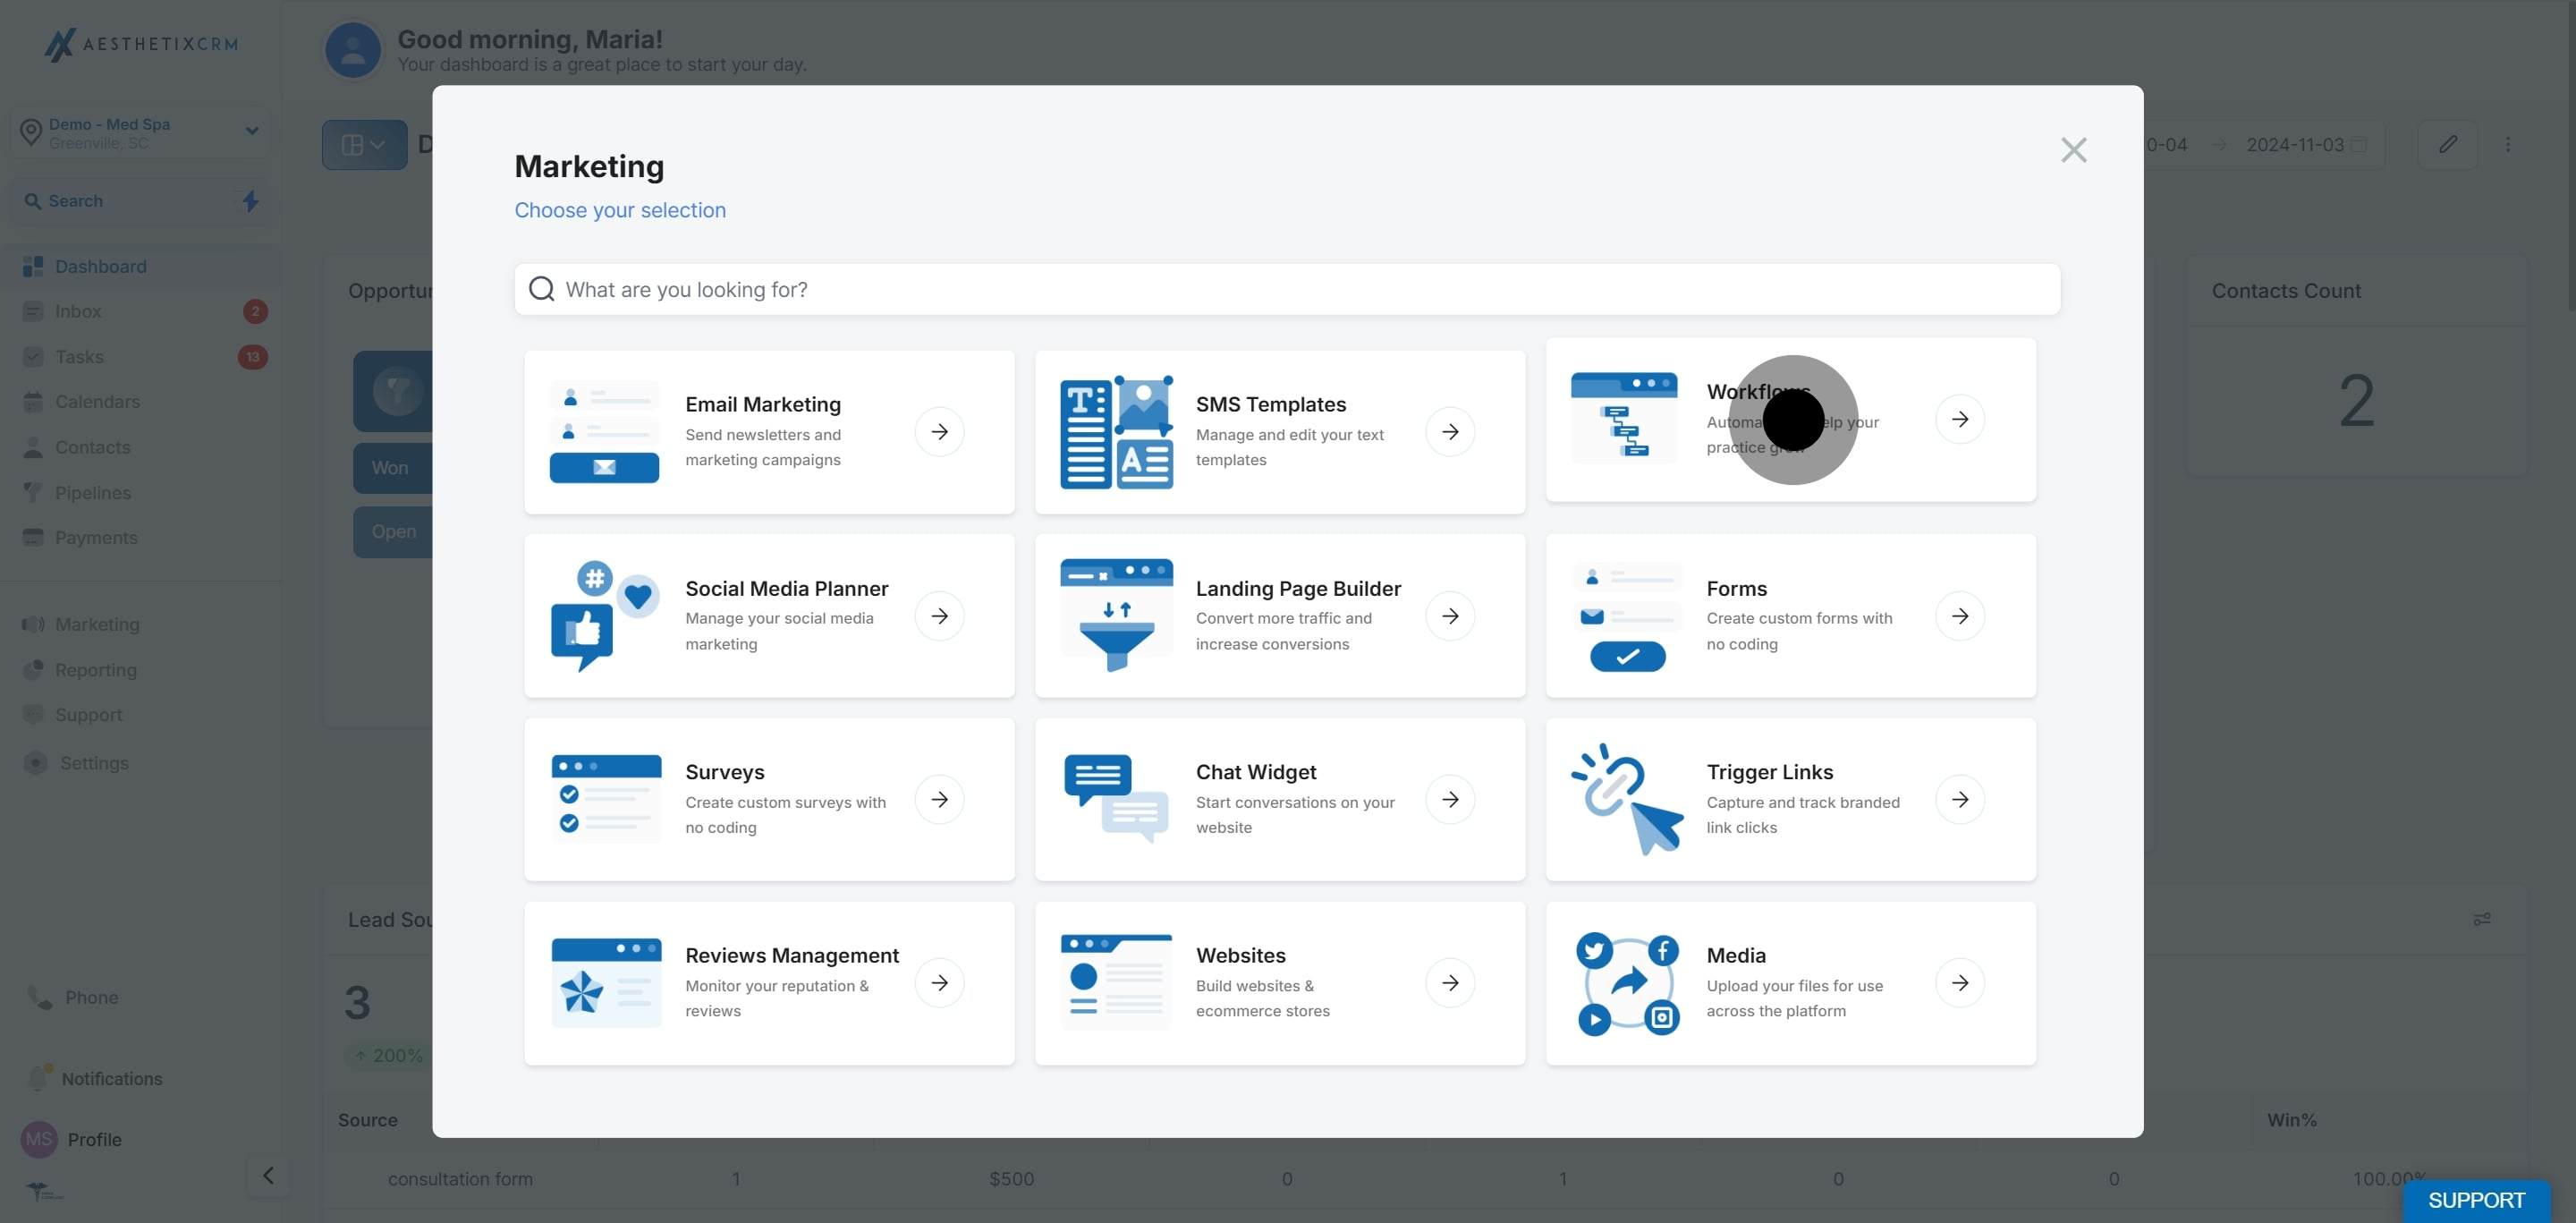Open the Chat Widget arrow button
The width and height of the screenshot is (2576, 1223).
[1450, 799]
